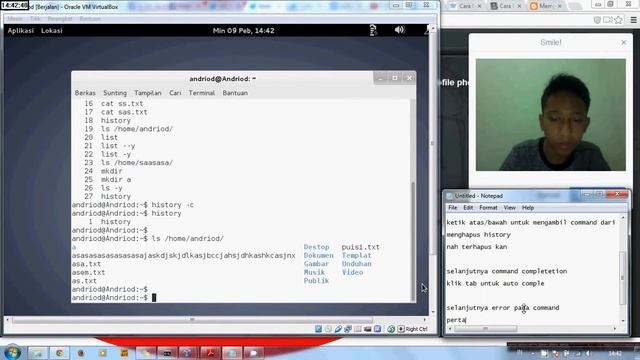Open Adobe Reader from the Windows taskbar
640x360 pixels.
210,353
